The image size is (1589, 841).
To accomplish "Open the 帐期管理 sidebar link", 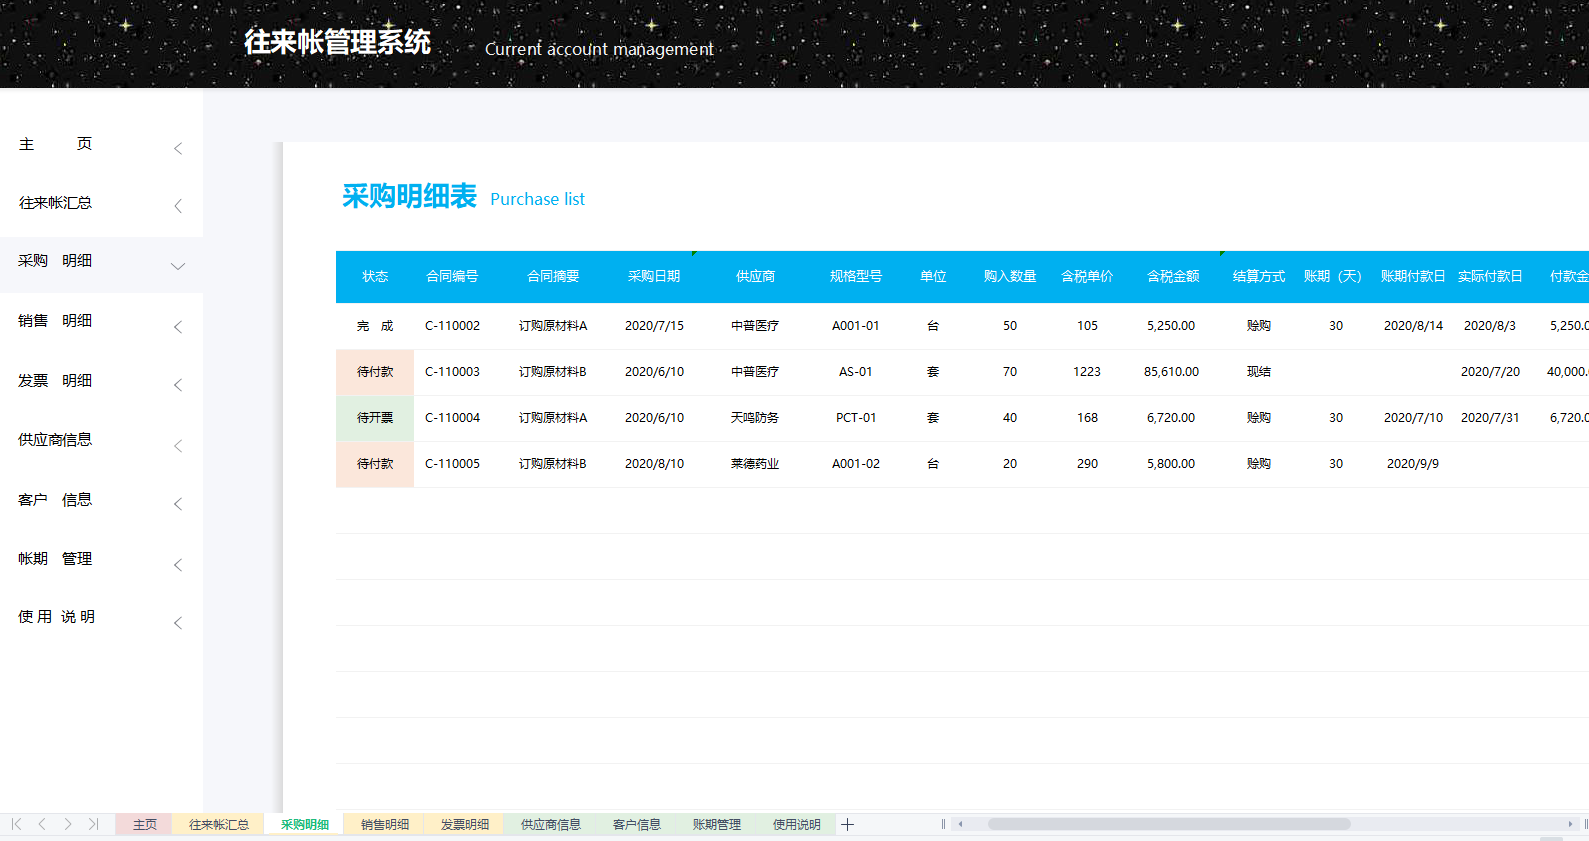I will click(x=56, y=559).
